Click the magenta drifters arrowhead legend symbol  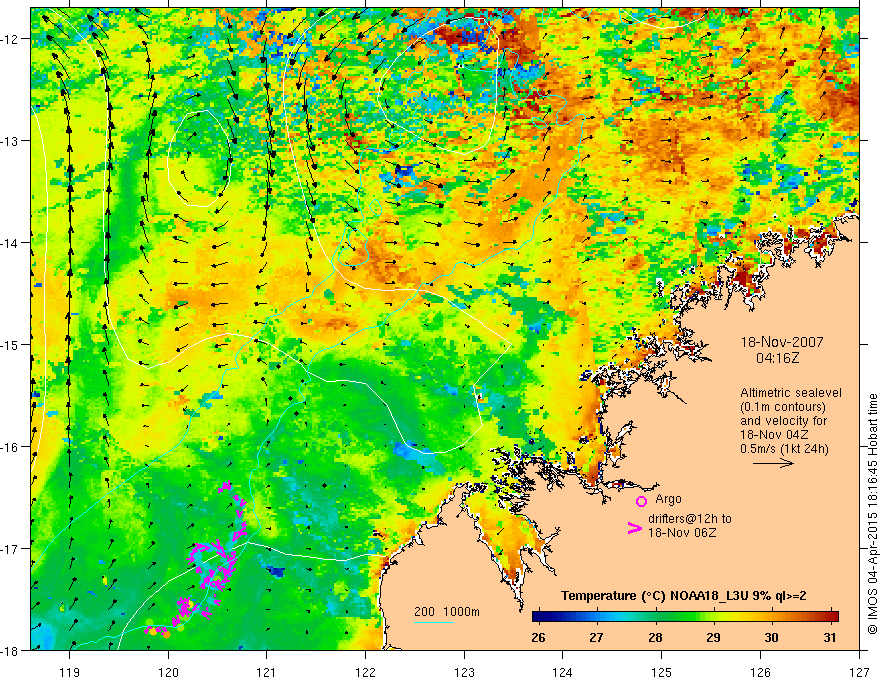(635, 528)
